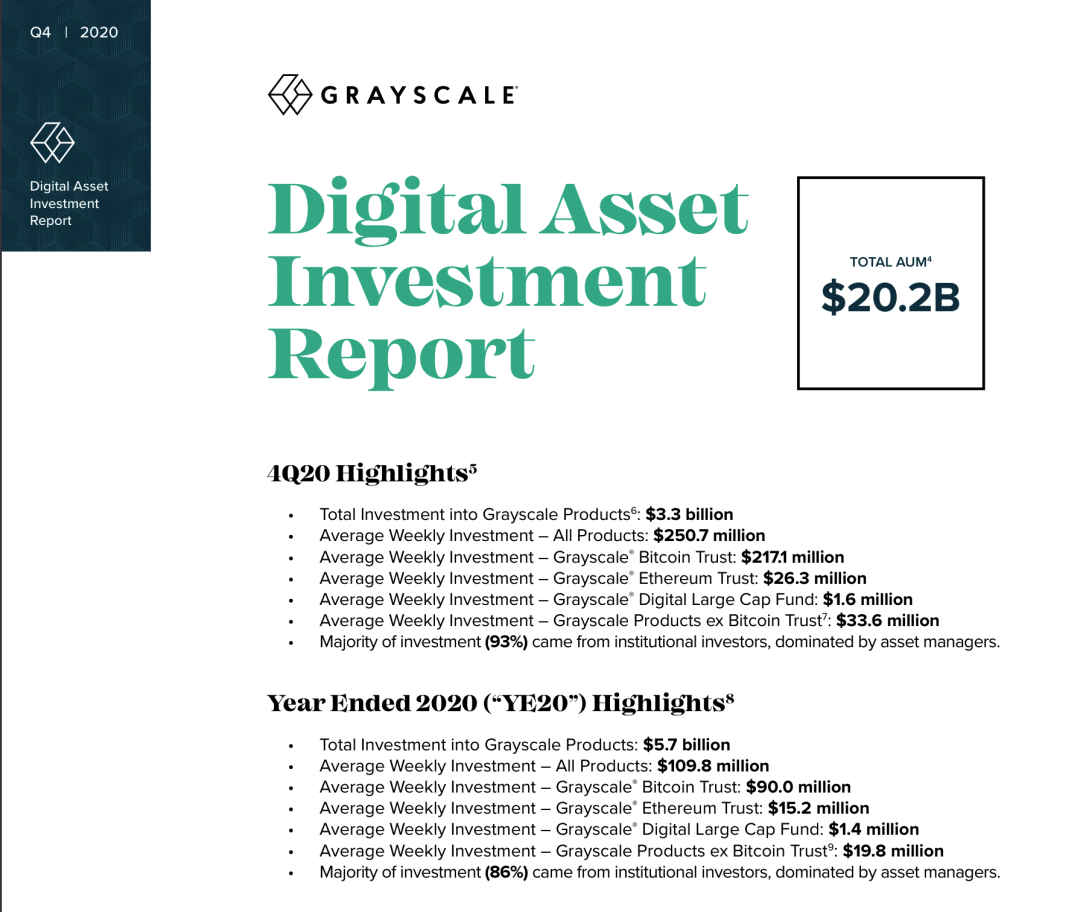This screenshot has width=1080, height=912.
Task: Select the $3.3 billion total investment figure
Action: point(689,515)
